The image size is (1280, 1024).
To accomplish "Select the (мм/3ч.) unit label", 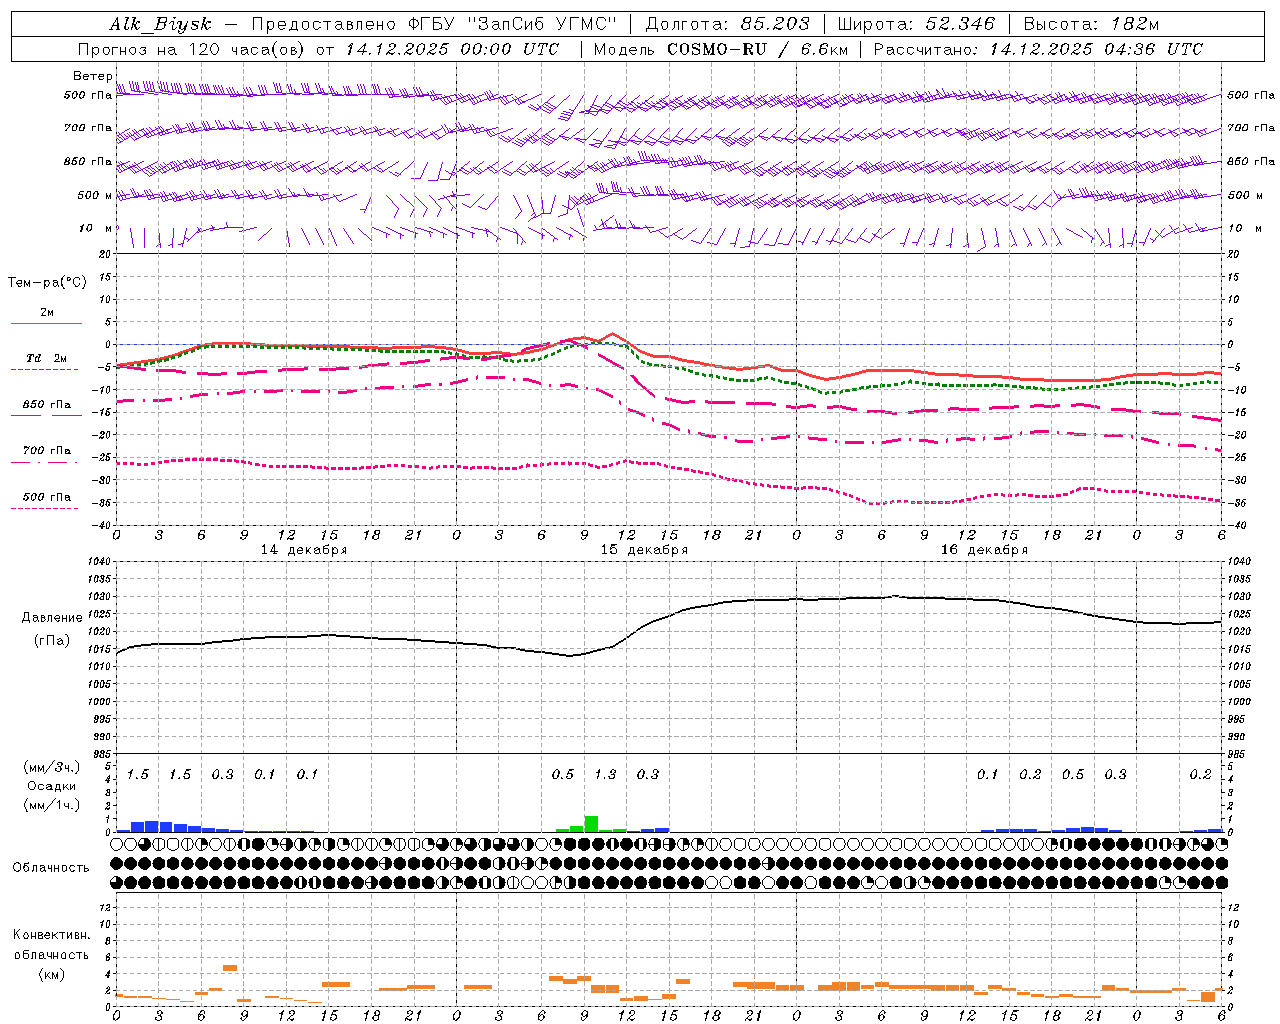I will pos(52,767).
